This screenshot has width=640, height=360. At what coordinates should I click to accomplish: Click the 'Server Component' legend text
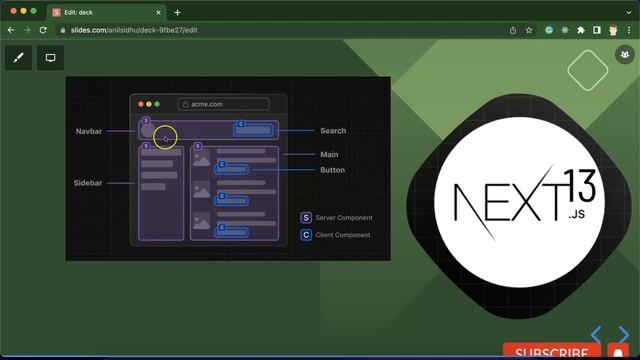click(x=344, y=218)
